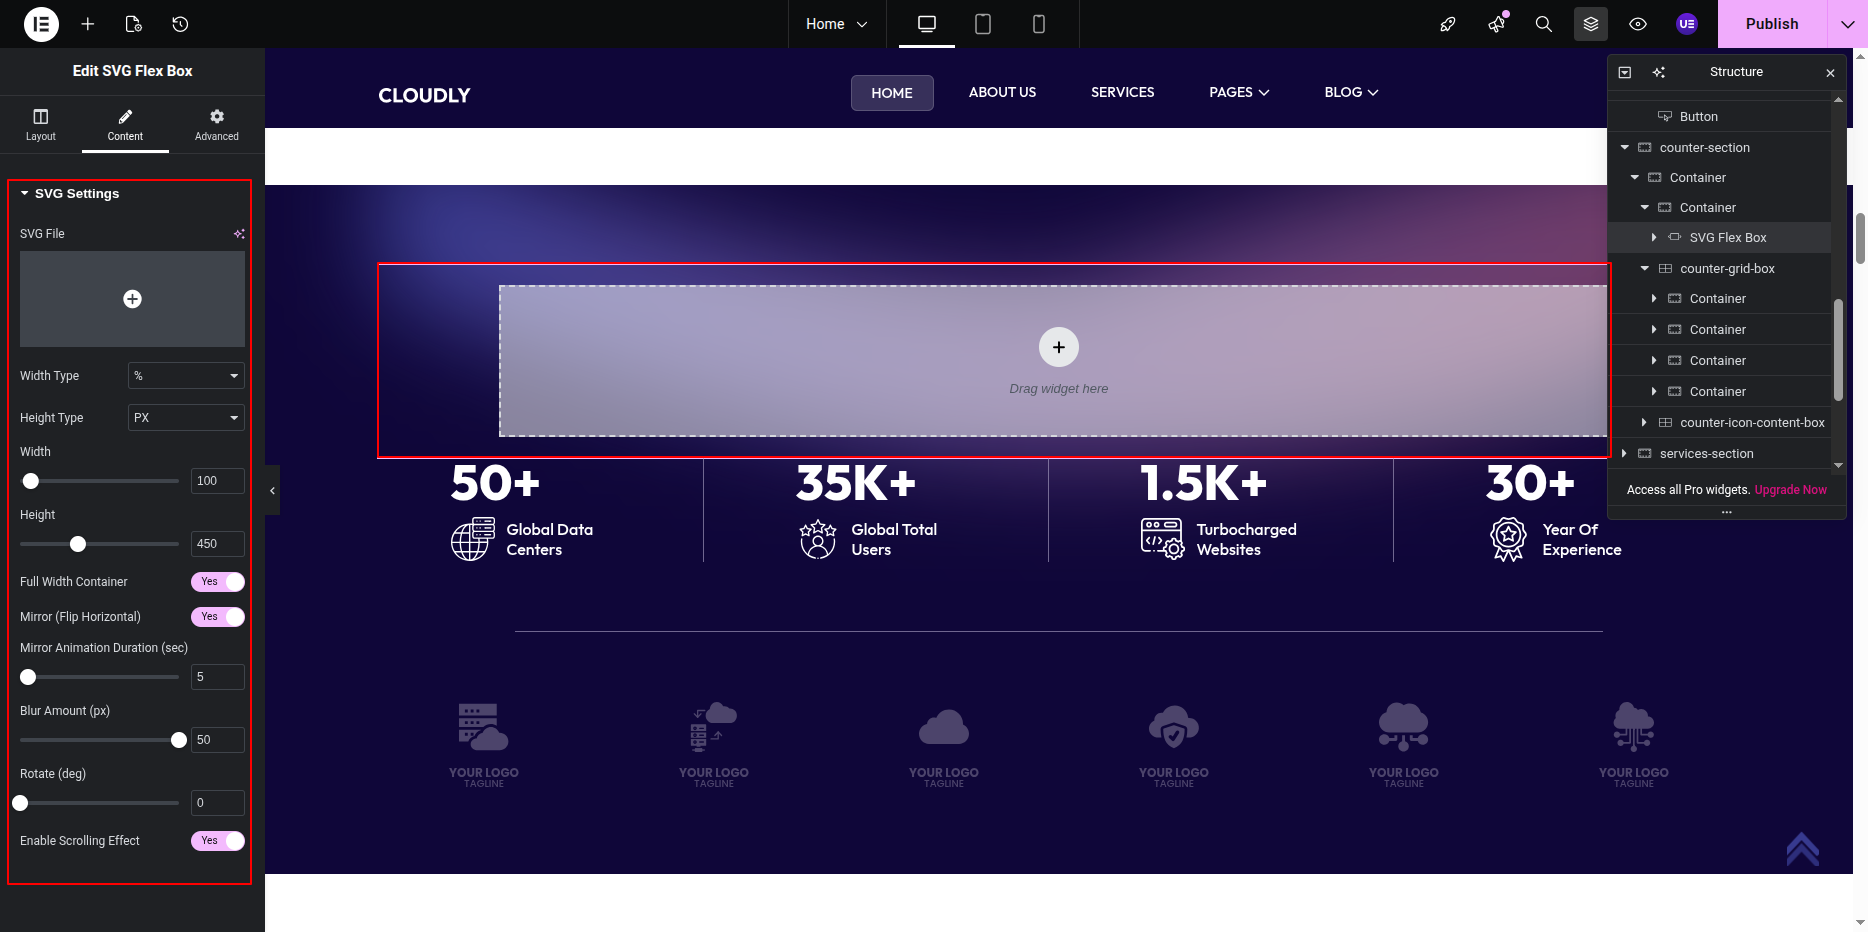Image resolution: width=1868 pixels, height=932 pixels.
Task: Toggle Enable Scrolling Effect switch
Action: tap(218, 841)
